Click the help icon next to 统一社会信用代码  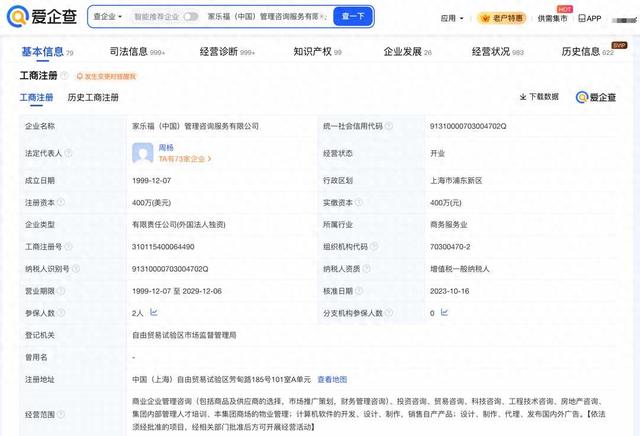point(389,126)
